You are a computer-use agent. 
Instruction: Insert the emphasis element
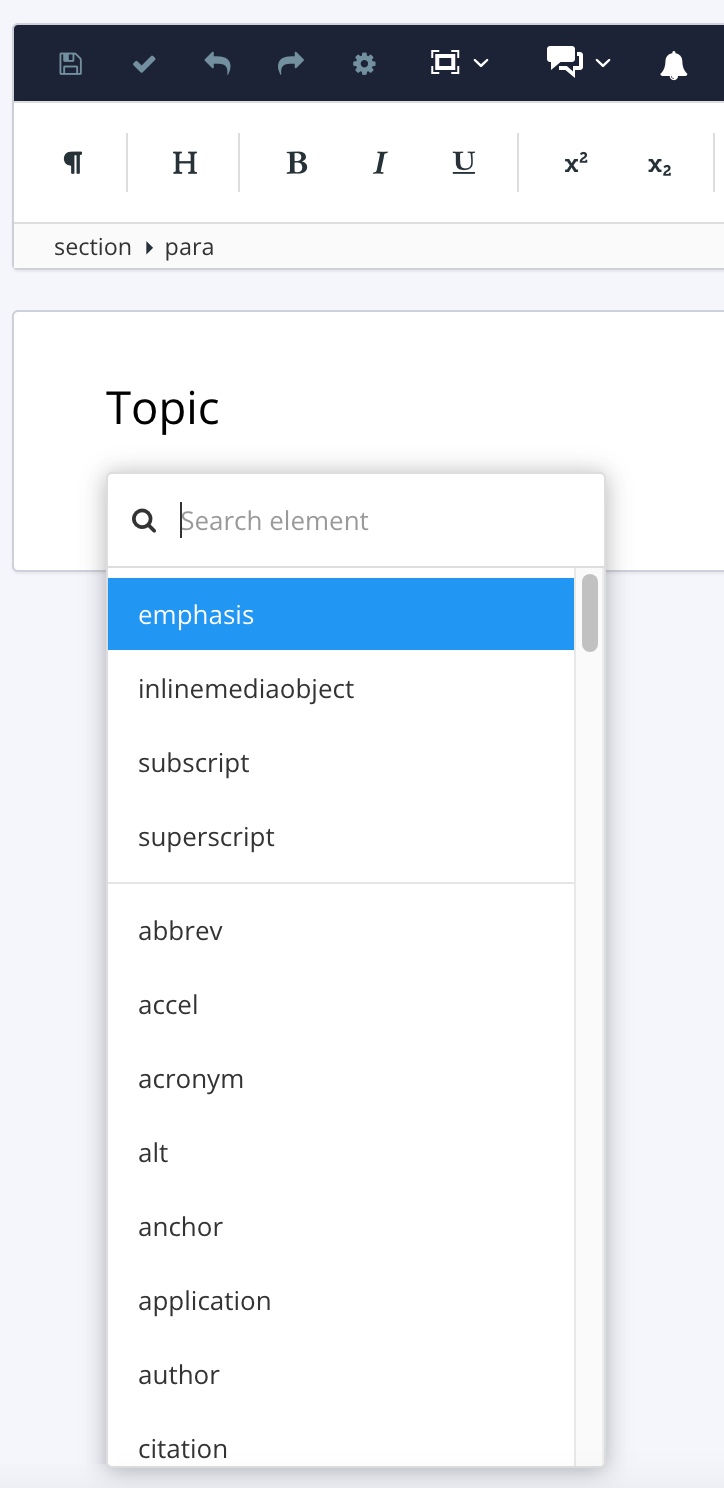coord(196,614)
